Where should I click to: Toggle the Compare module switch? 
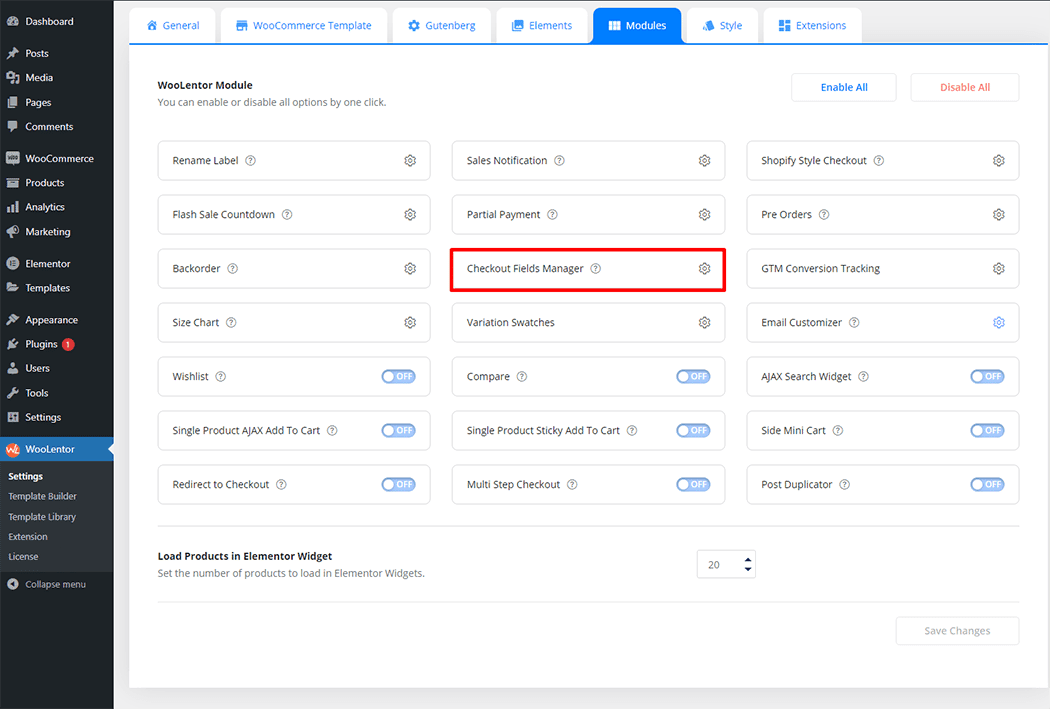(x=693, y=376)
